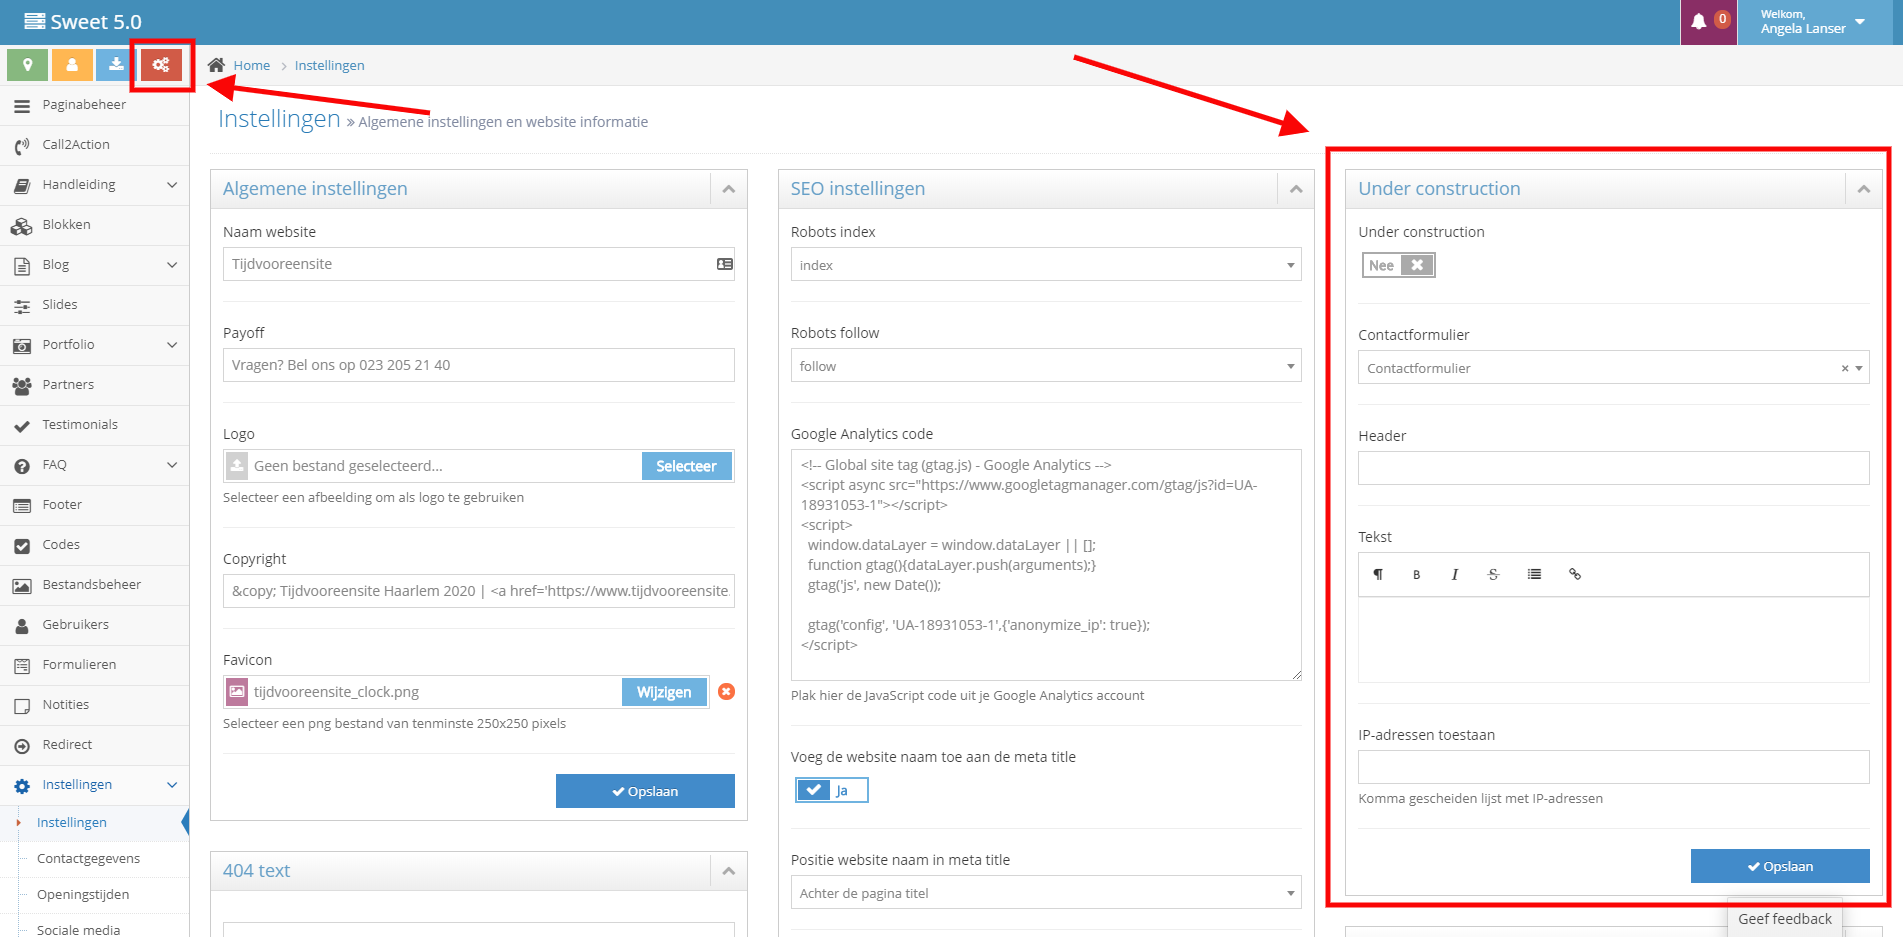Click the green location pin icon button
1903x937 pixels.
tap(28, 65)
